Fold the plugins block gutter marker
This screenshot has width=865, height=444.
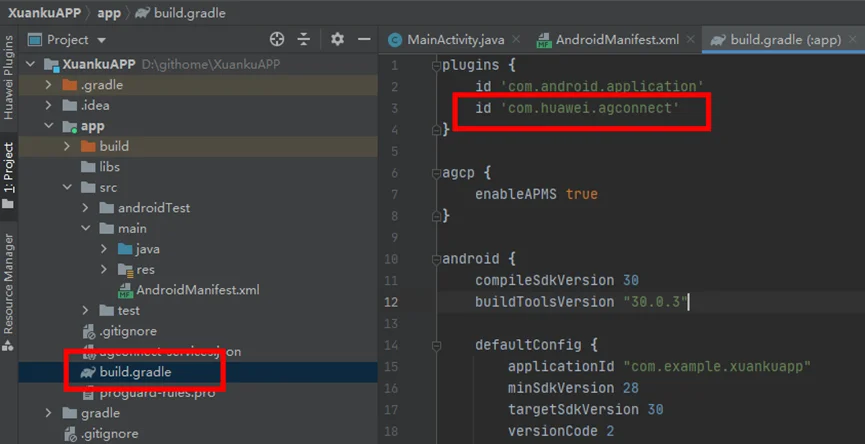(437, 65)
